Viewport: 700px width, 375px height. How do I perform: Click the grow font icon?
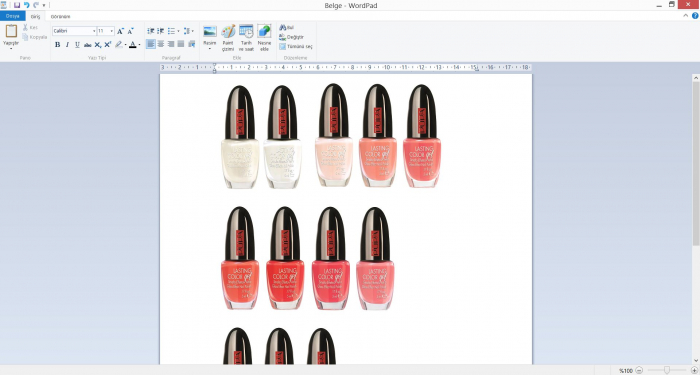[120, 31]
